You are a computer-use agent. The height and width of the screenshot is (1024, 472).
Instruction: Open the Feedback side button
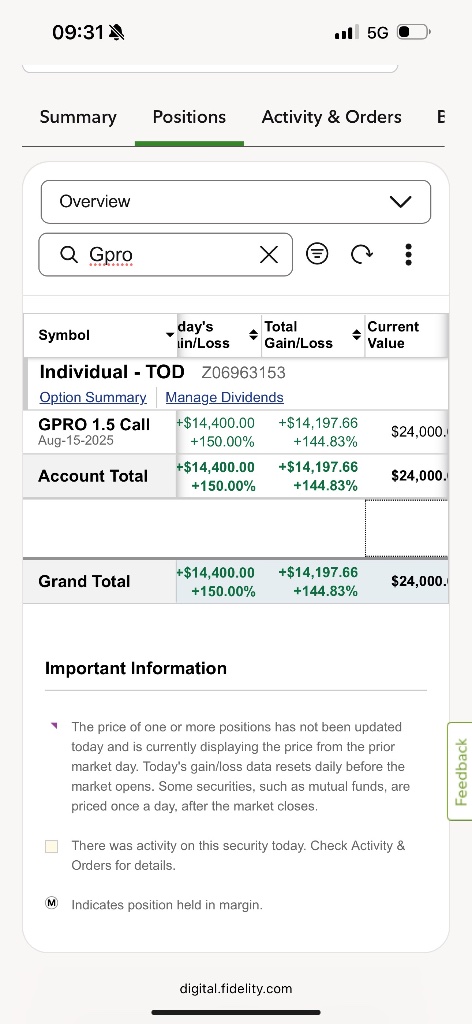pyautogui.click(x=460, y=771)
